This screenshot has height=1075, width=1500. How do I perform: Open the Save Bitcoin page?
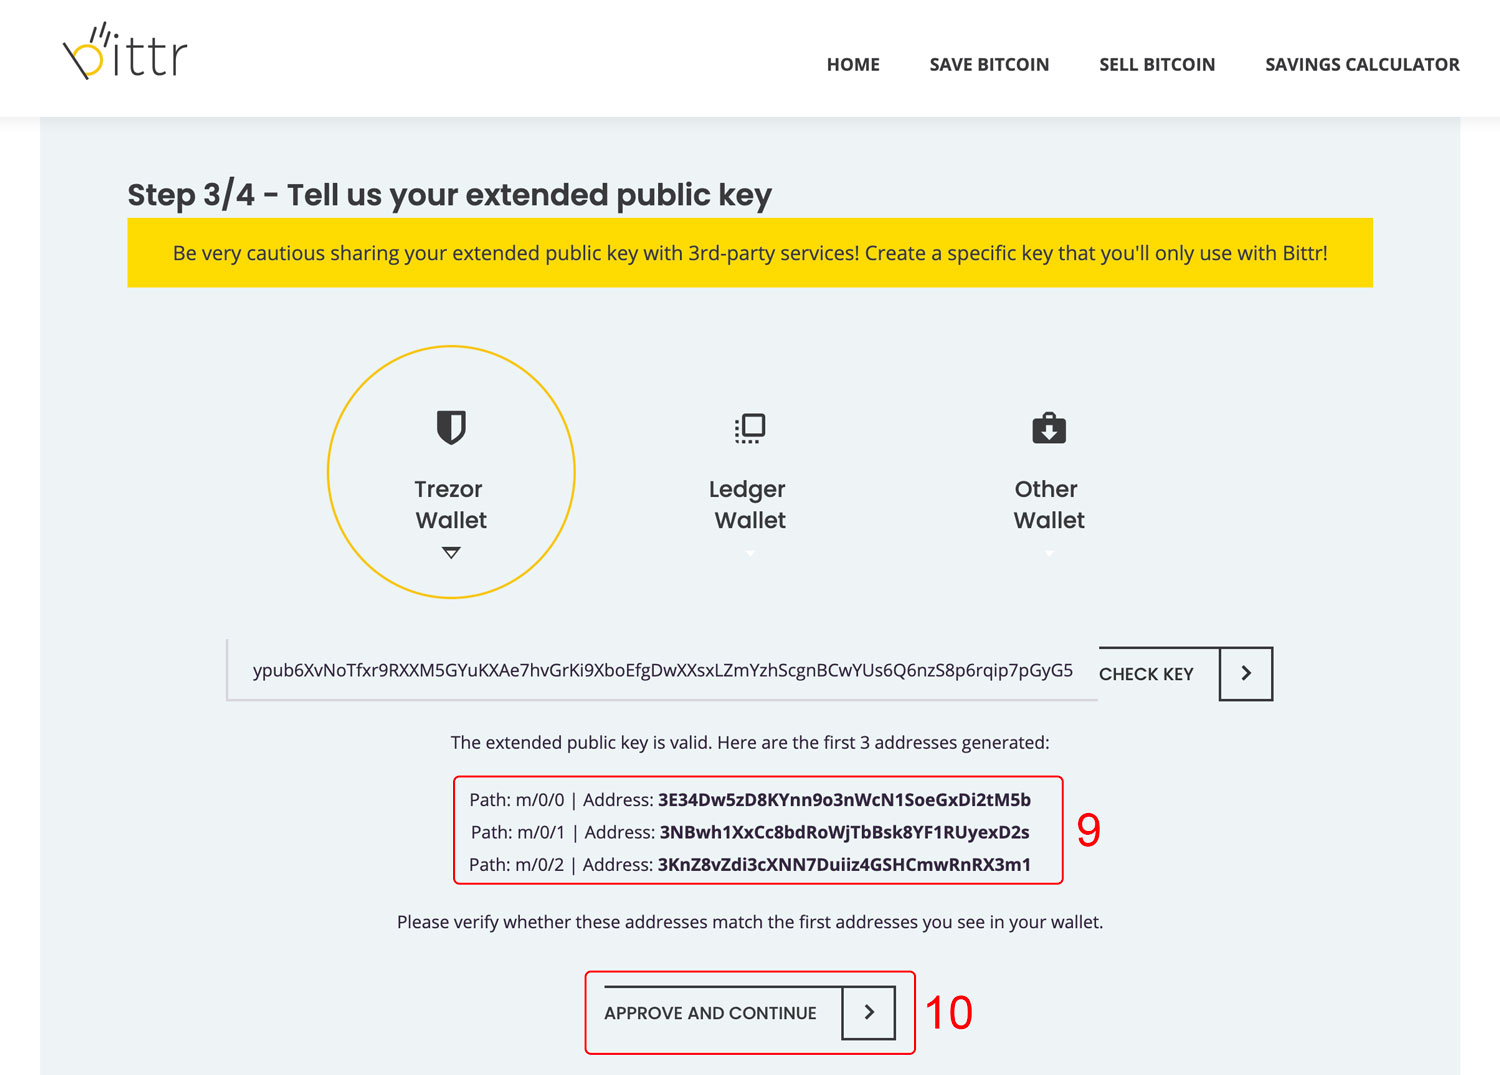(x=989, y=65)
